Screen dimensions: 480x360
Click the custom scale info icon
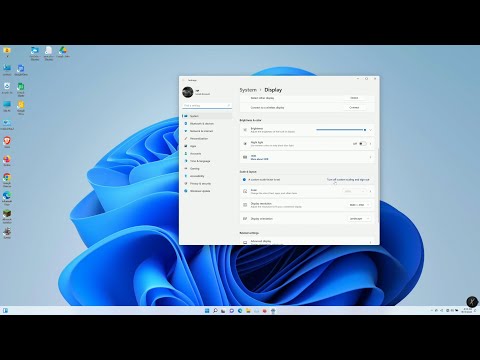(x=244, y=180)
